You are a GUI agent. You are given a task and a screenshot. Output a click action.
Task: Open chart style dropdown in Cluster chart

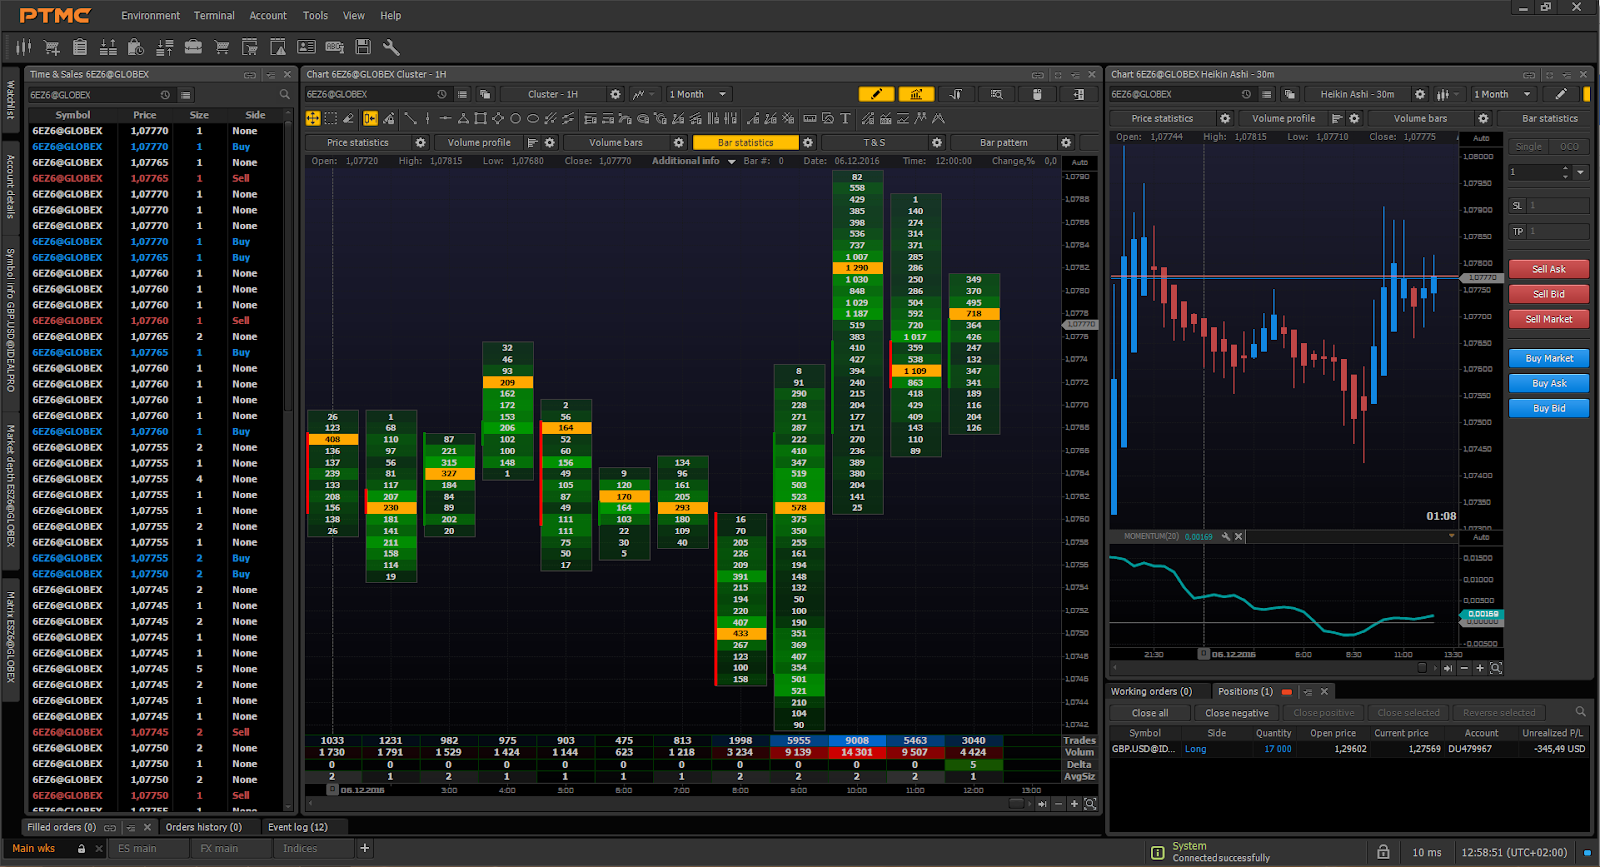[643, 94]
